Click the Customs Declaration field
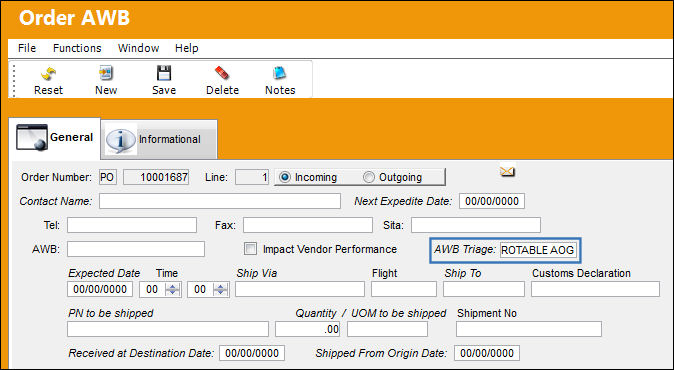 tap(595, 289)
